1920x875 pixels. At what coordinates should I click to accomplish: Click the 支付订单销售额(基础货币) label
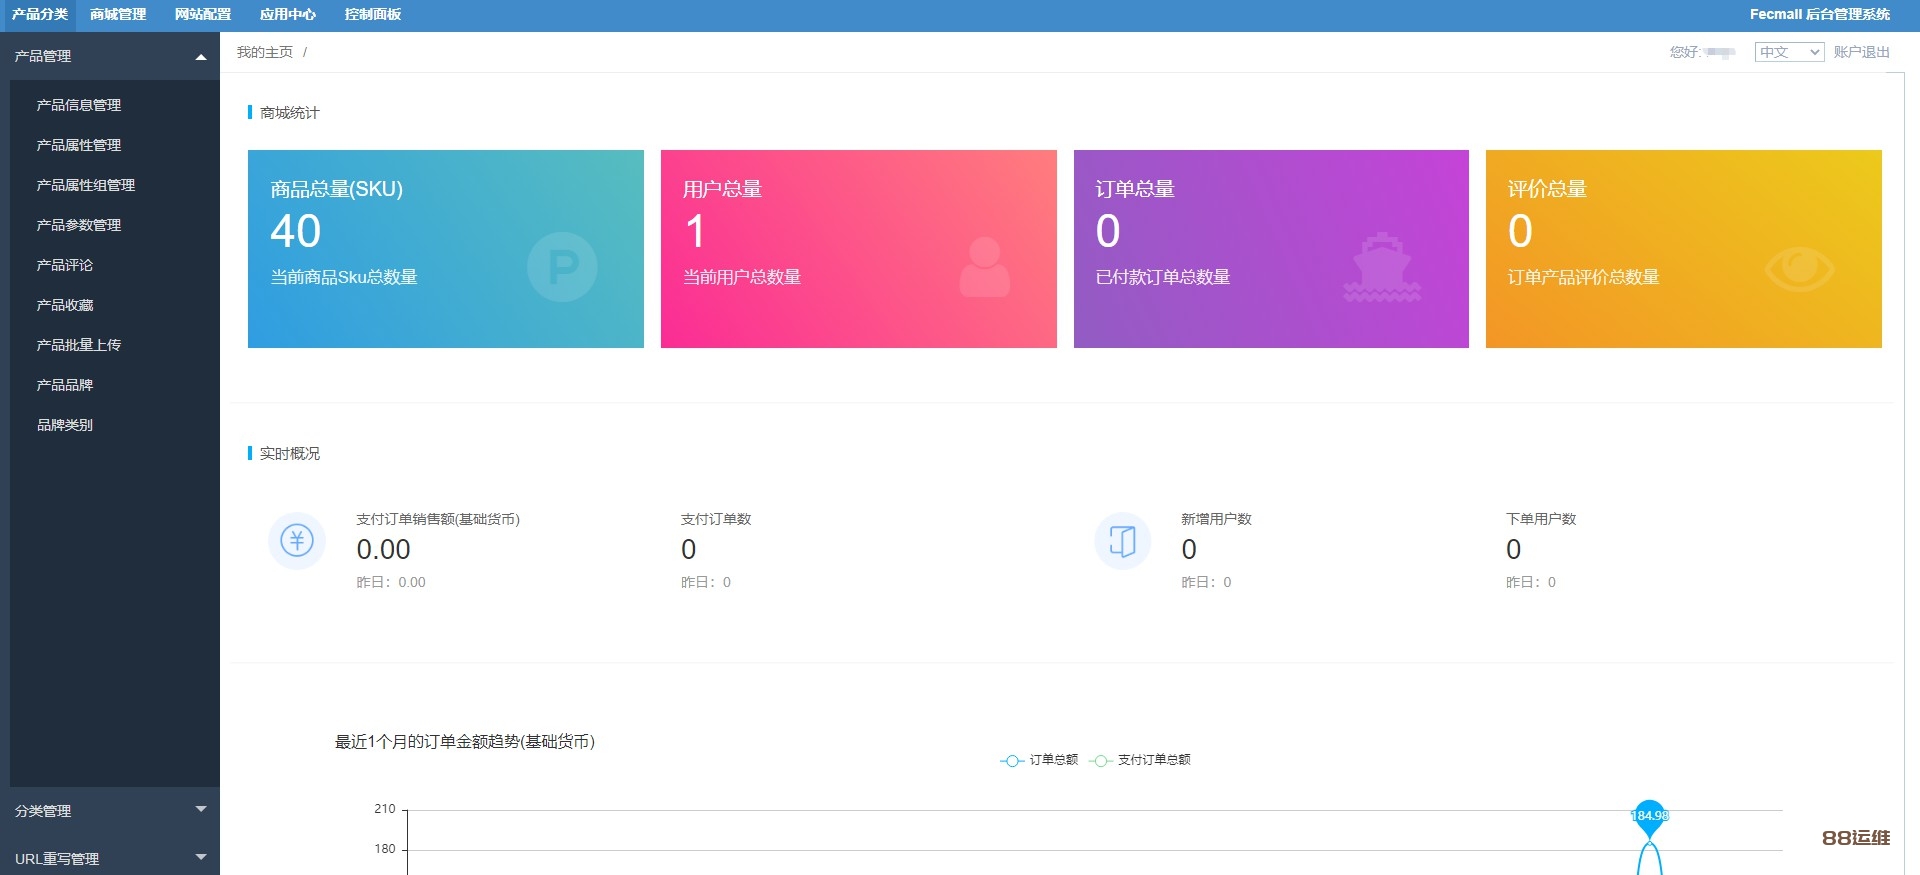[x=438, y=519]
